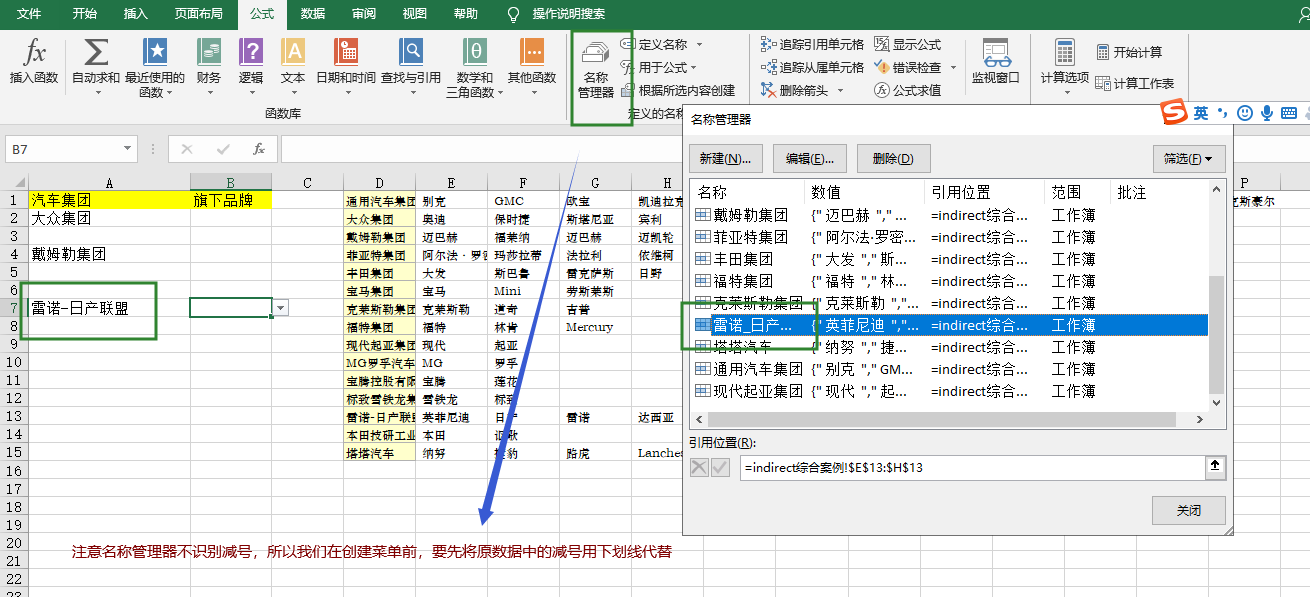
Task: Click the Refers To (引用位置) input field
Action: click(x=971, y=467)
